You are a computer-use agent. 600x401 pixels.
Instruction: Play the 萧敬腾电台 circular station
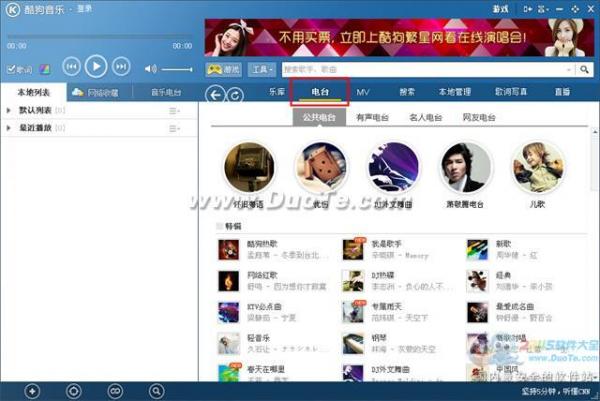point(465,167)
